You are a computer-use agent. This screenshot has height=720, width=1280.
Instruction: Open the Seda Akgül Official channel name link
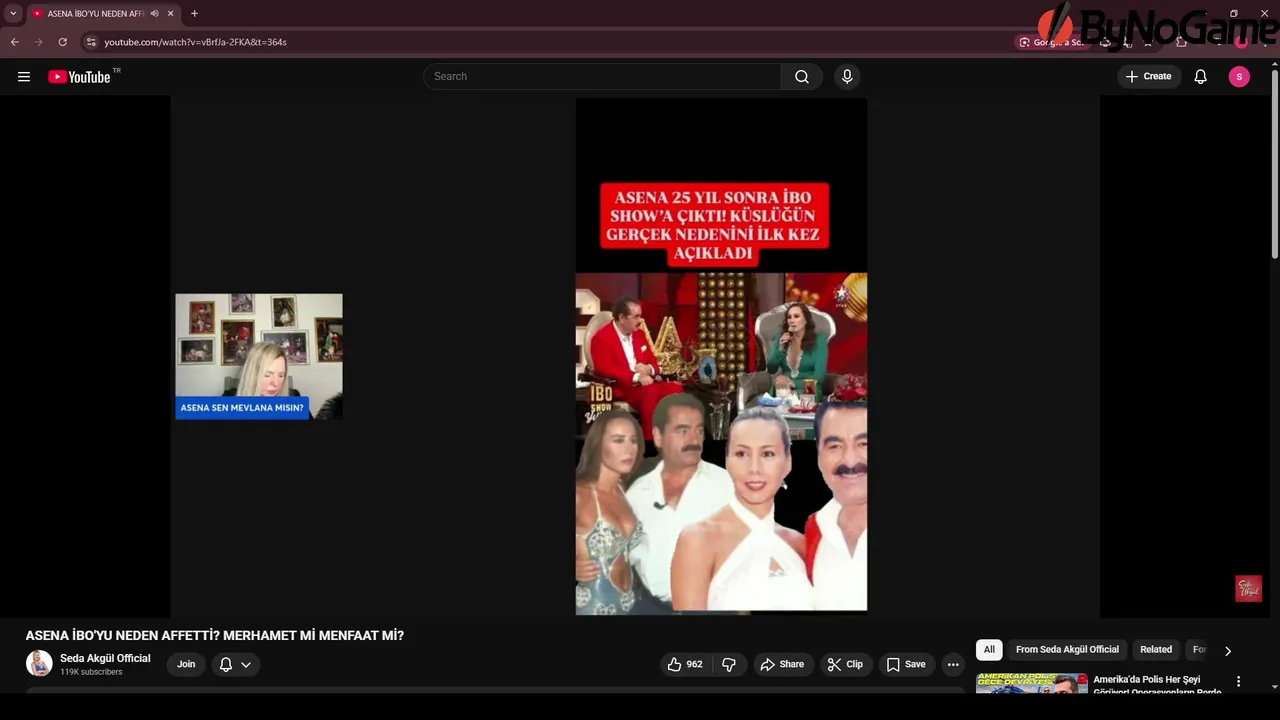pyautogui.click(x=105, y=658)
